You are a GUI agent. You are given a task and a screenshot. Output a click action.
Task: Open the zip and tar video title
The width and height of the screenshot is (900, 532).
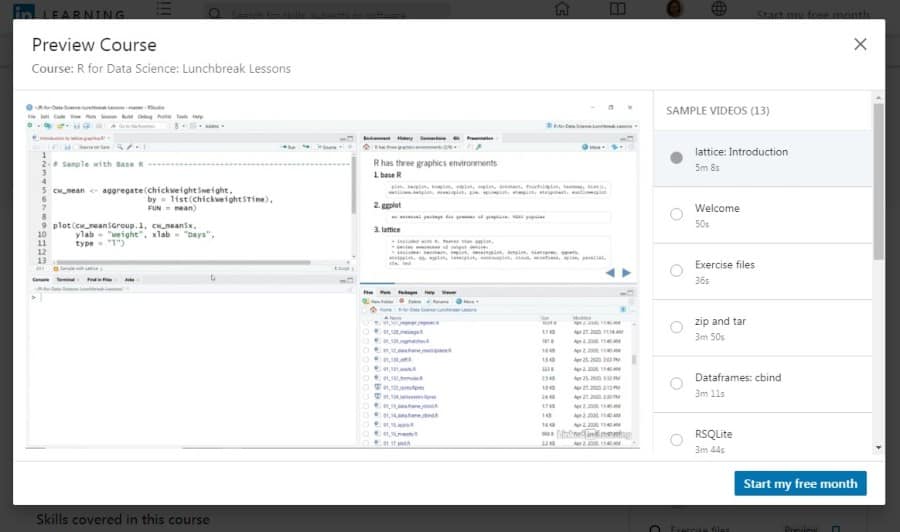pos(720,321)
